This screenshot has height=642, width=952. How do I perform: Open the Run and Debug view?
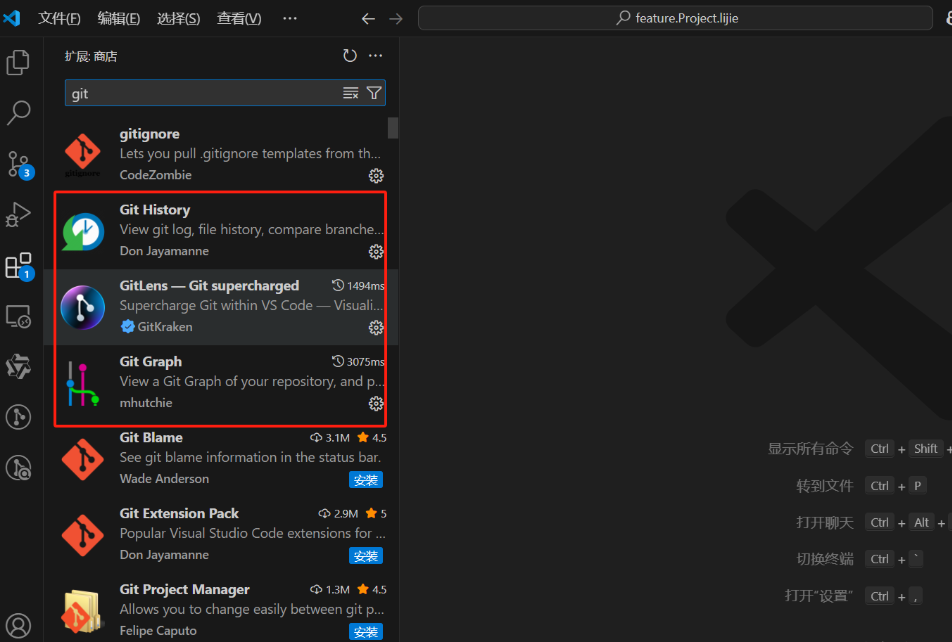pyautogui.click(x=18, y=214)
